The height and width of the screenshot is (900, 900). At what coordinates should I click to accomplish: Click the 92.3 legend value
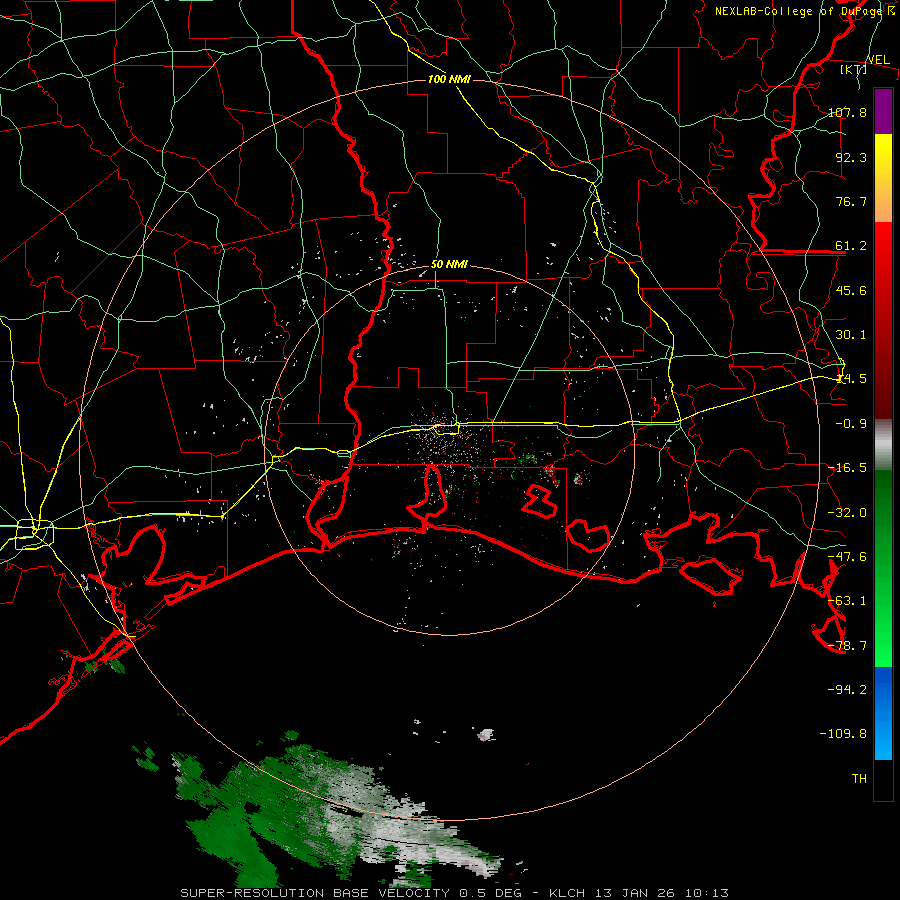coord(851,157)
